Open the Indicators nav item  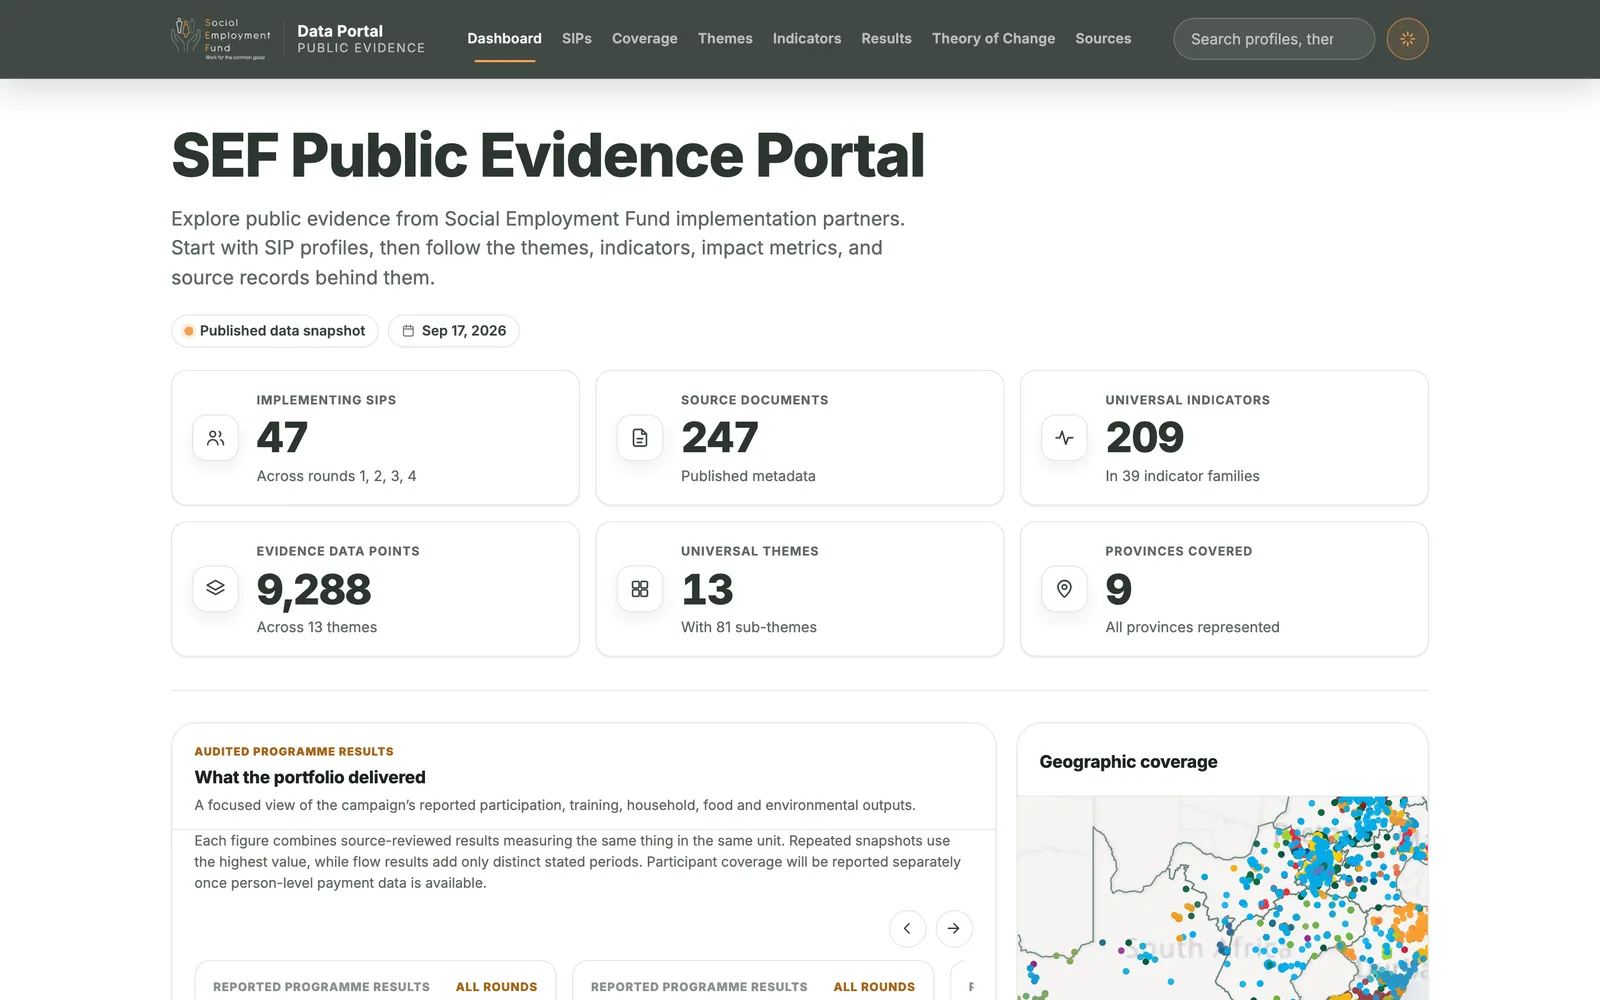click(807, 39)
